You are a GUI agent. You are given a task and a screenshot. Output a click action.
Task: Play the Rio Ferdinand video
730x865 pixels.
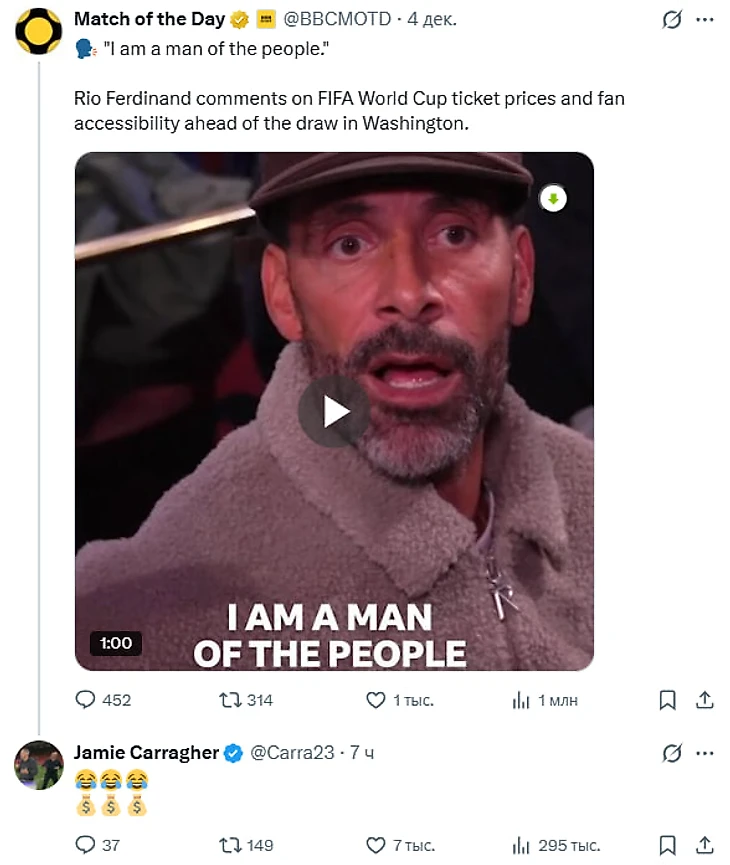click(x=335, y=411)
